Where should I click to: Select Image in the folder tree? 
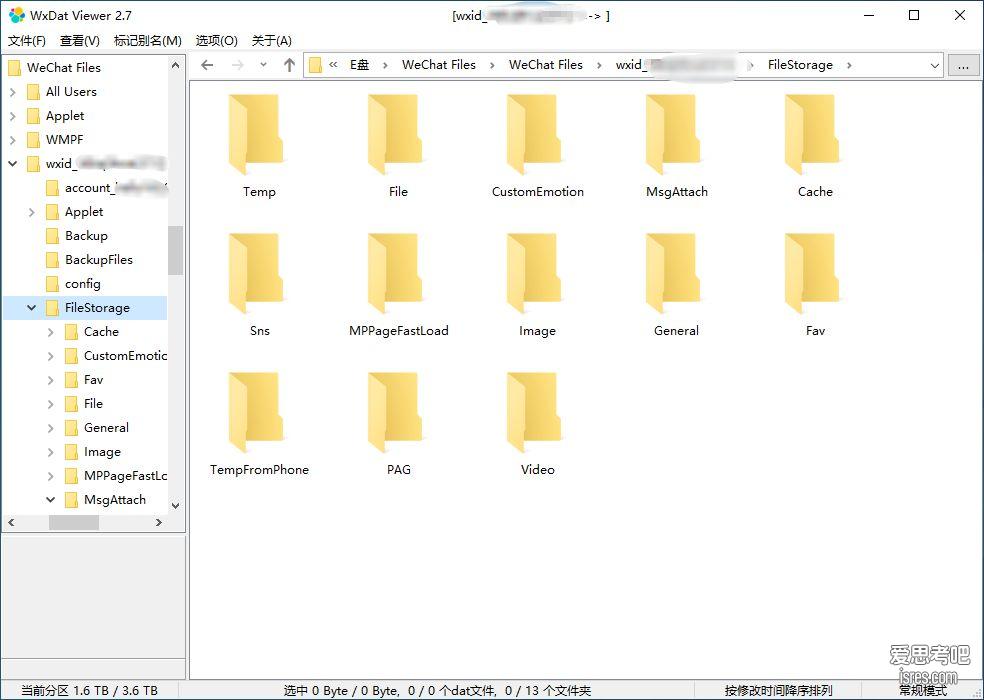(102, 451)
